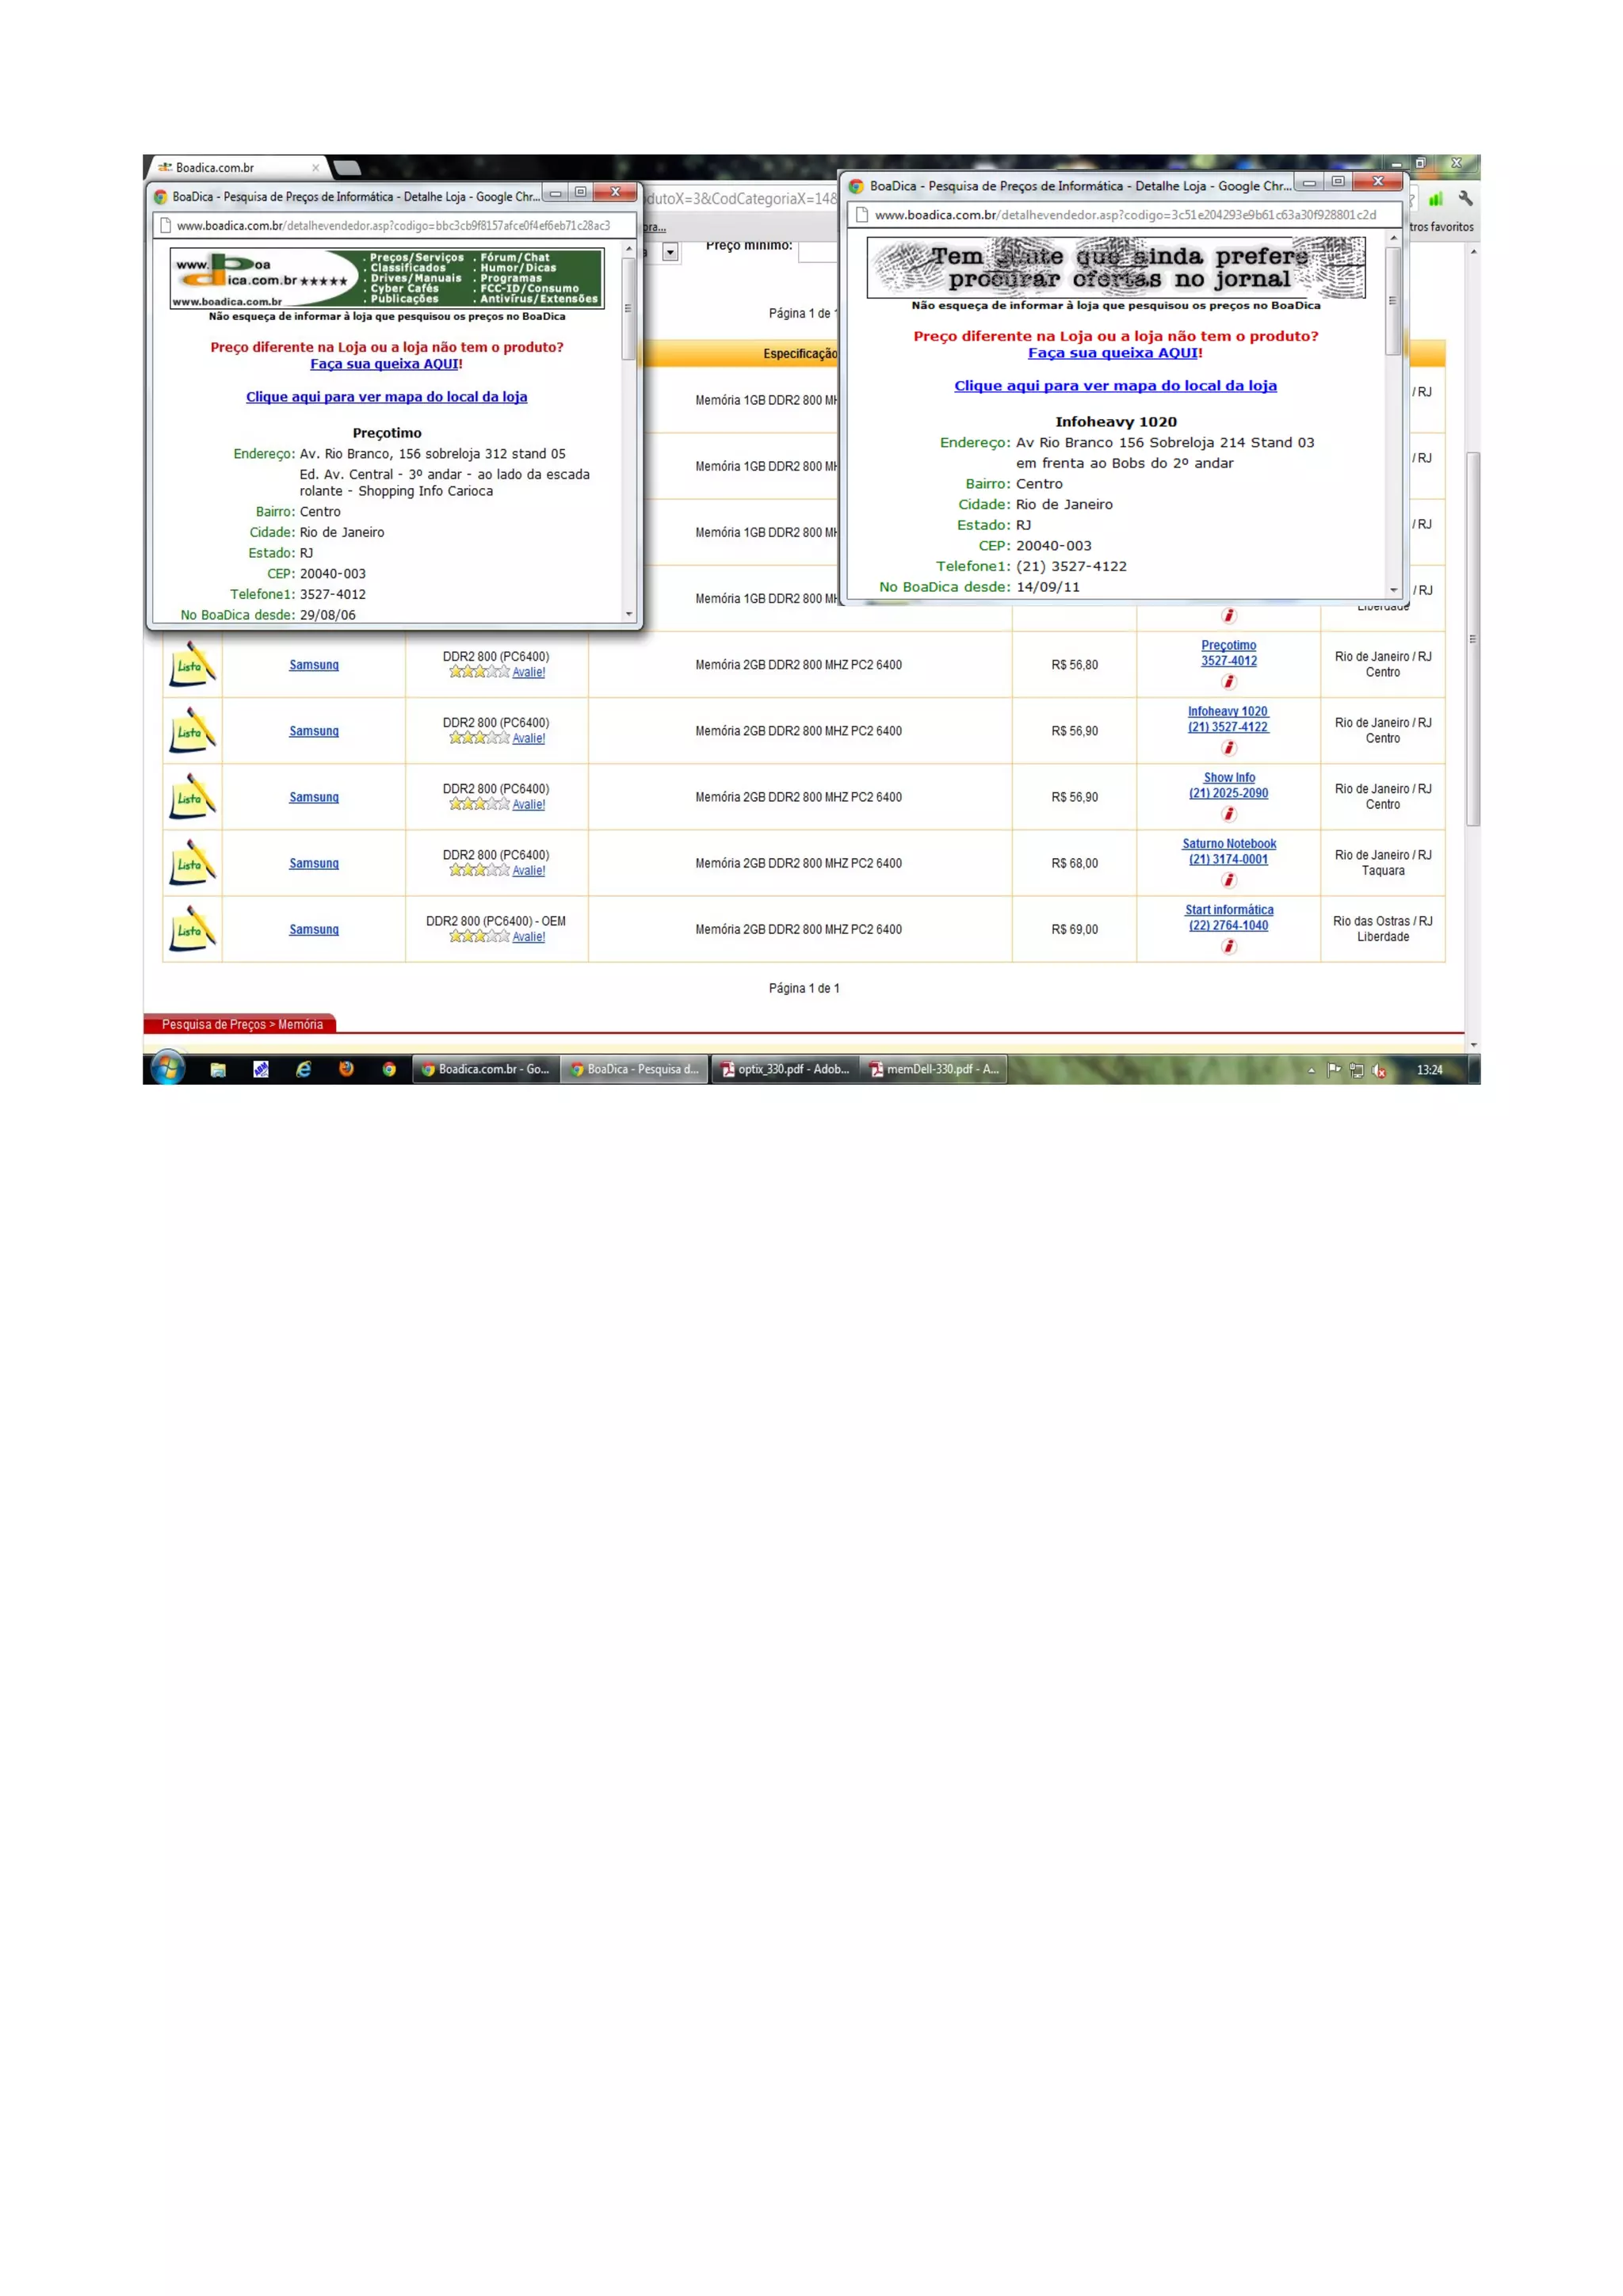Open the red info icon under Infoheavy 1020

click(1228, 748)
